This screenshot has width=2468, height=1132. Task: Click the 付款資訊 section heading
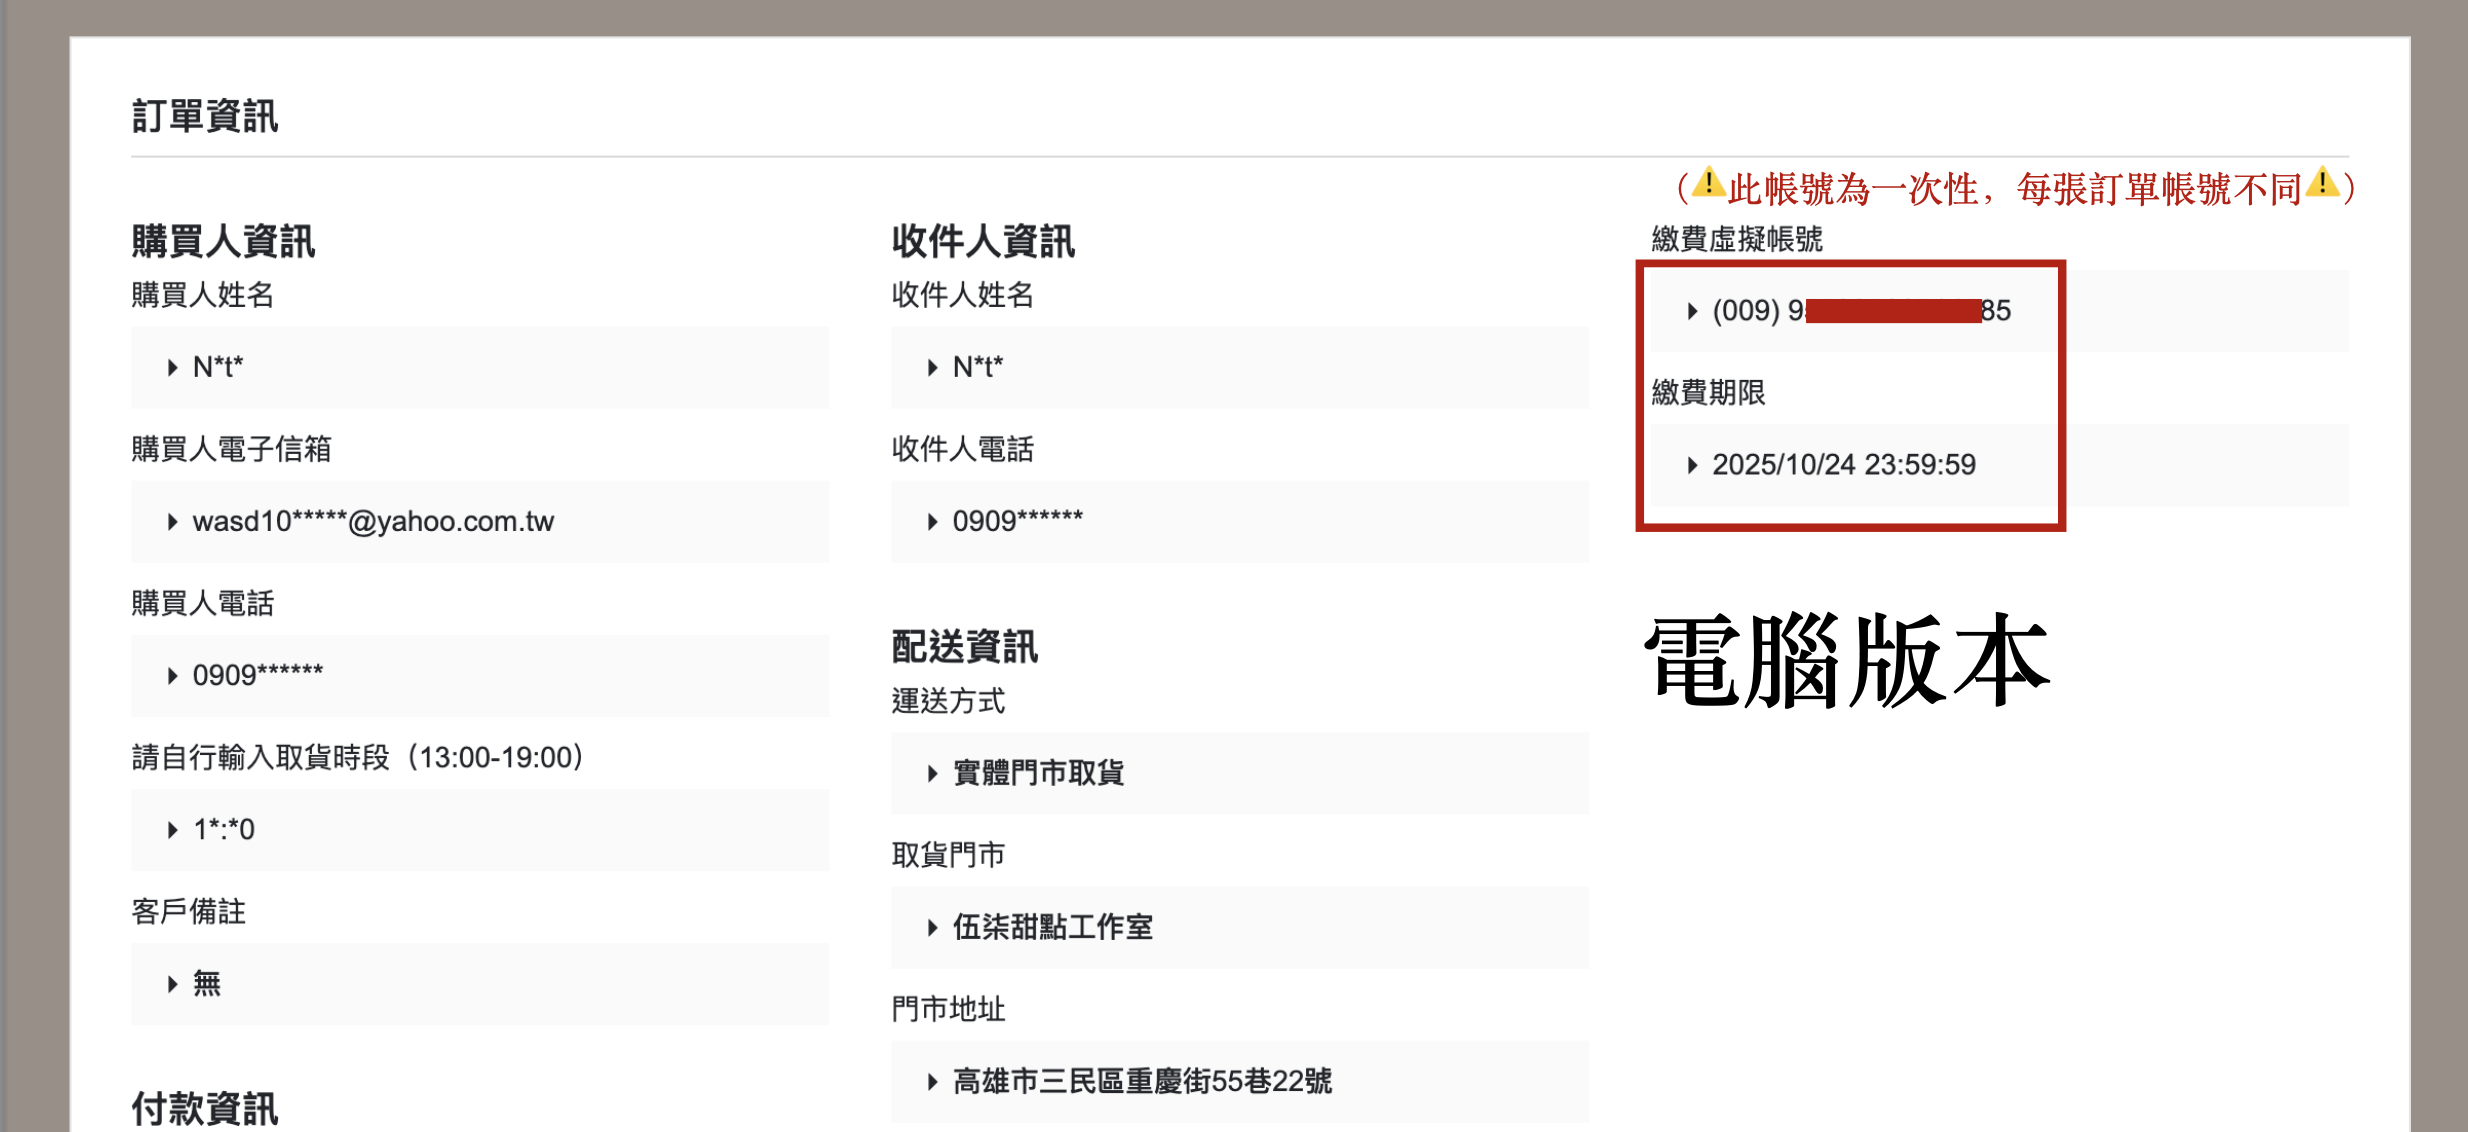(205, 1108)
